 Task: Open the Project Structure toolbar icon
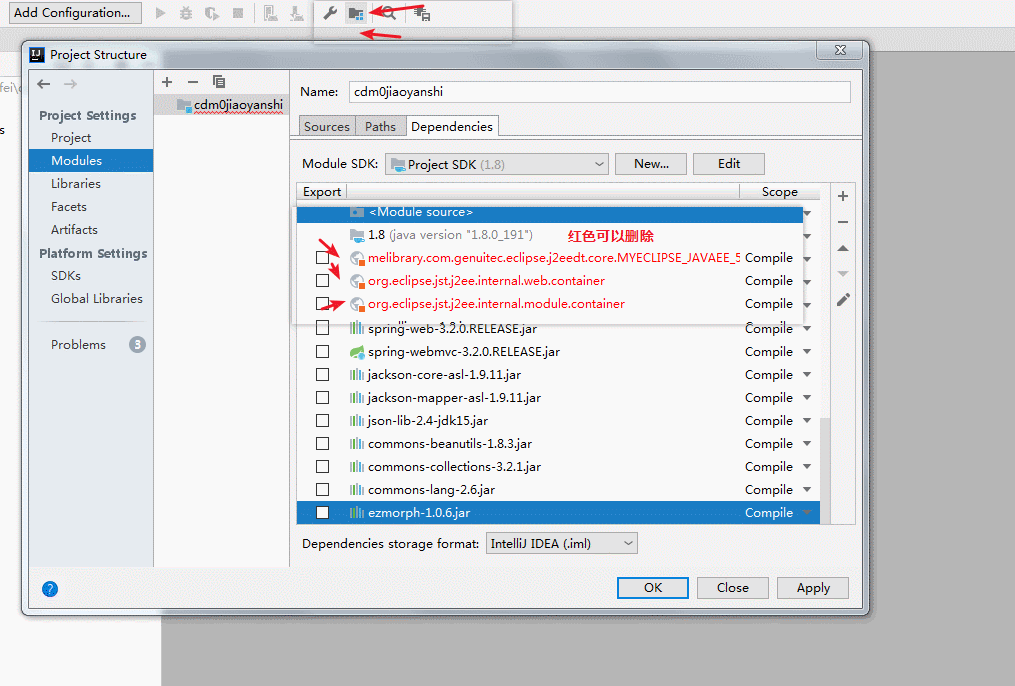point(355,13)
